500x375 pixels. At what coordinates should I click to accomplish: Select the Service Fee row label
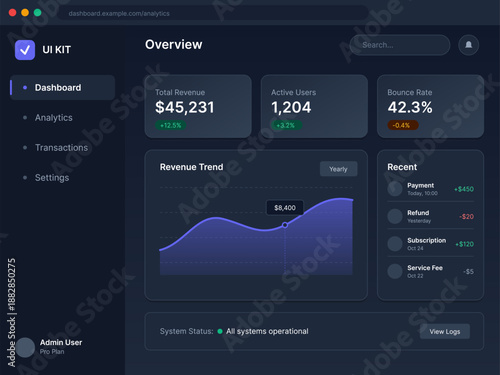coord(425,268)
